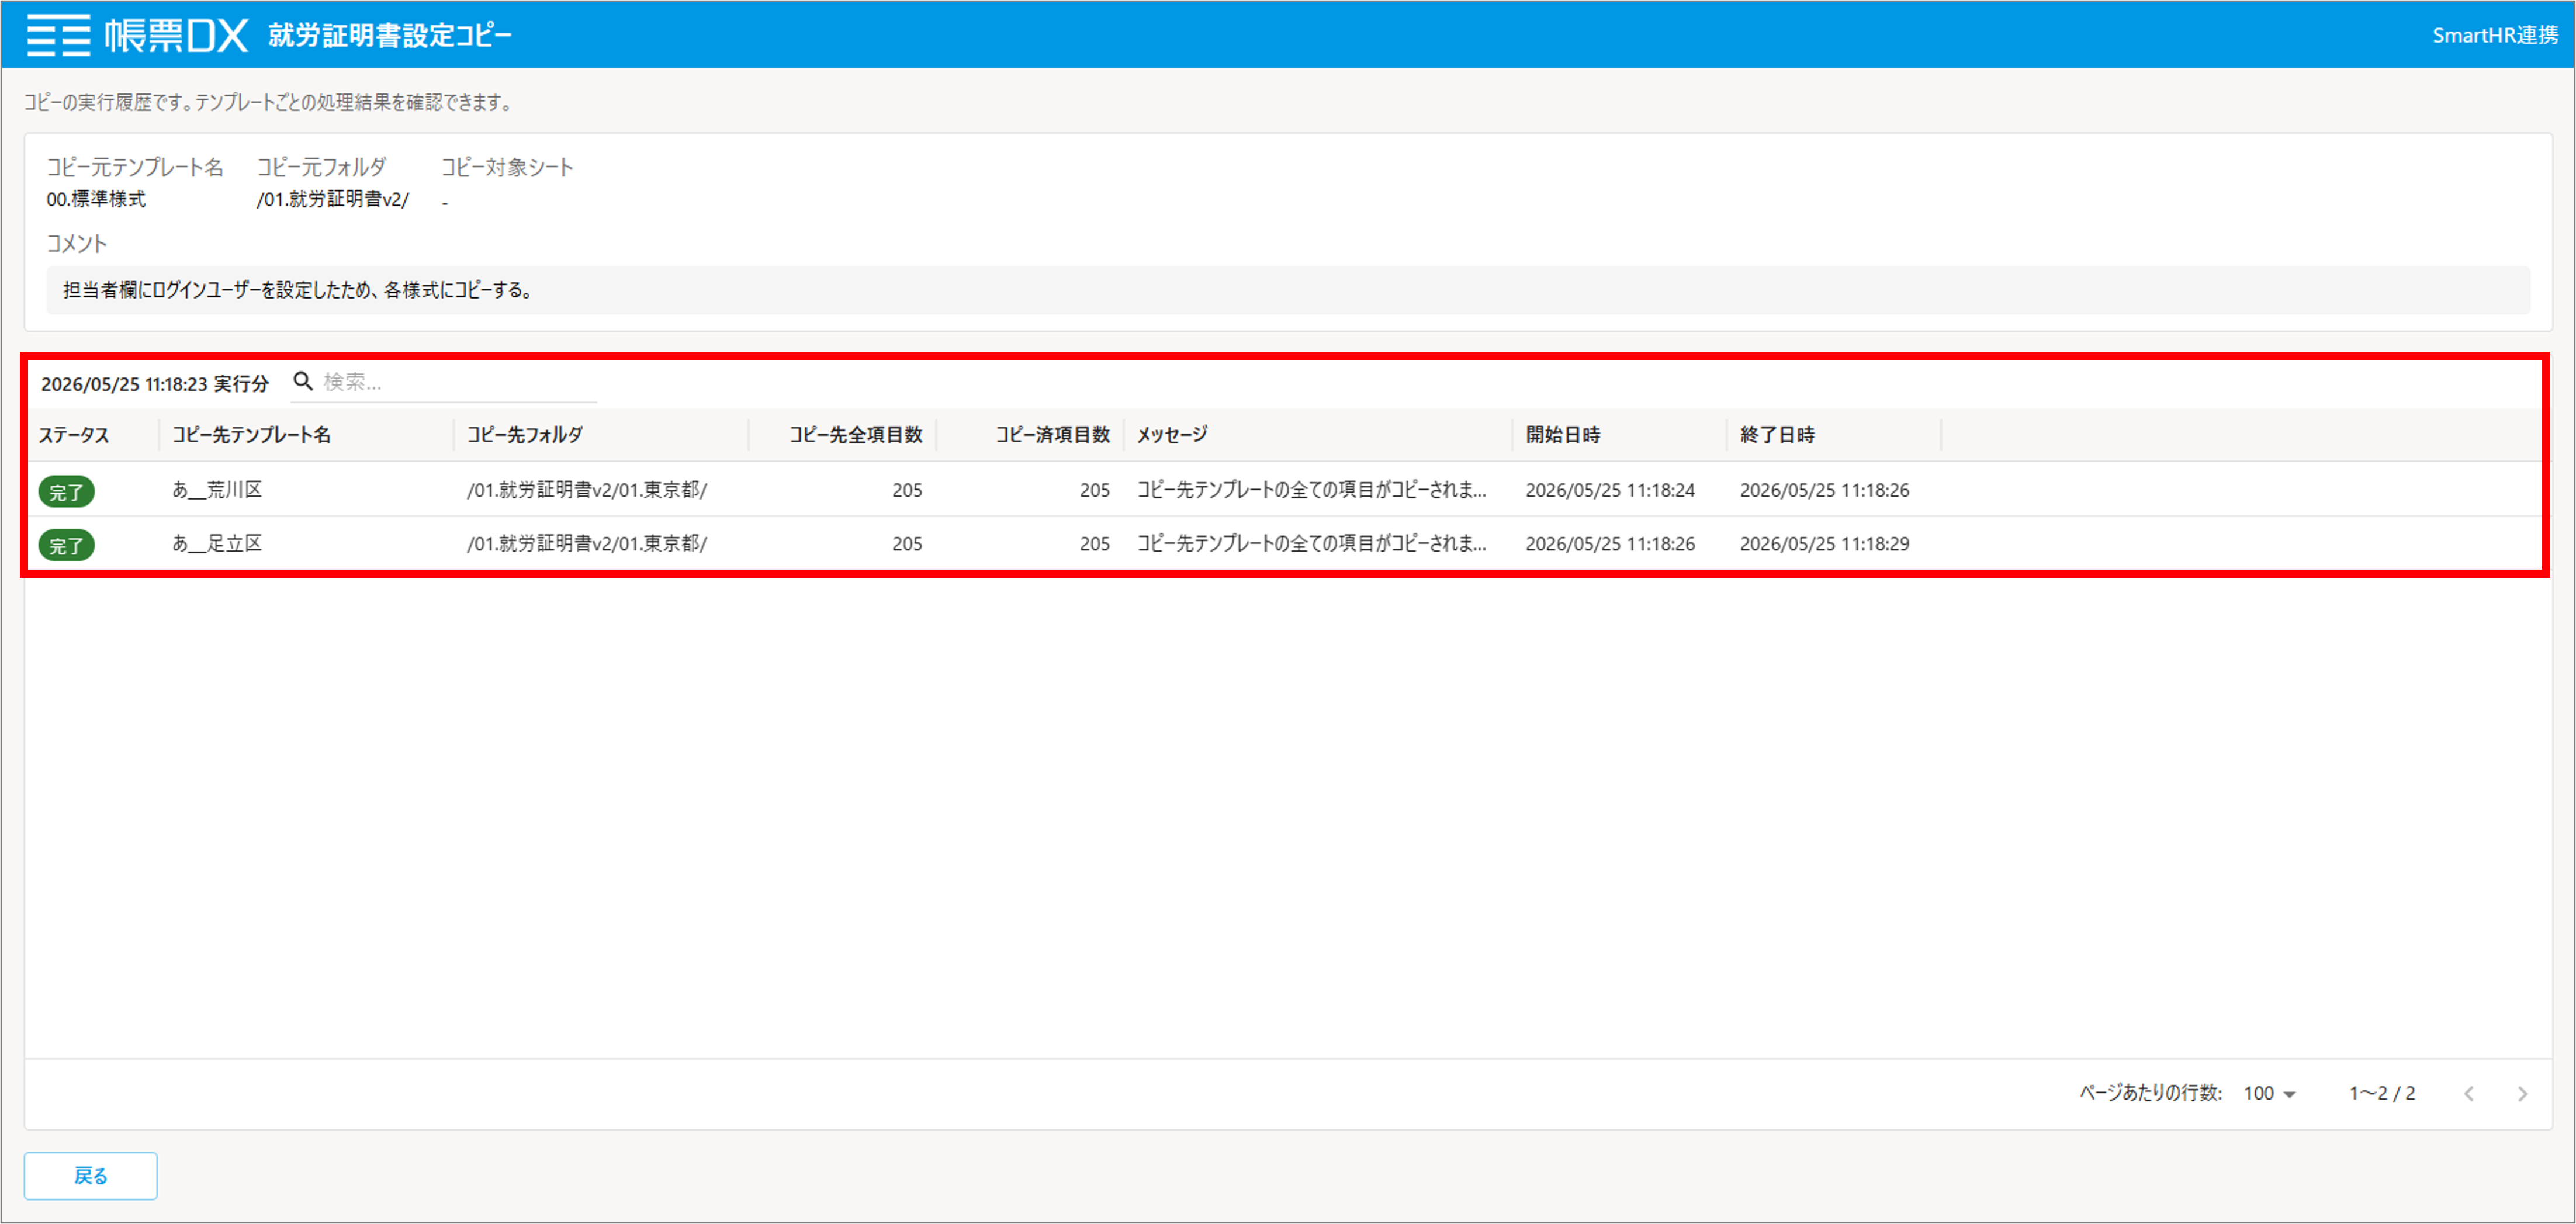The height and width of the screenshot is (1224, 2576).
Task: Open rows-per-page dropdown showing 100
Action: click(x=2269, y=1093)
